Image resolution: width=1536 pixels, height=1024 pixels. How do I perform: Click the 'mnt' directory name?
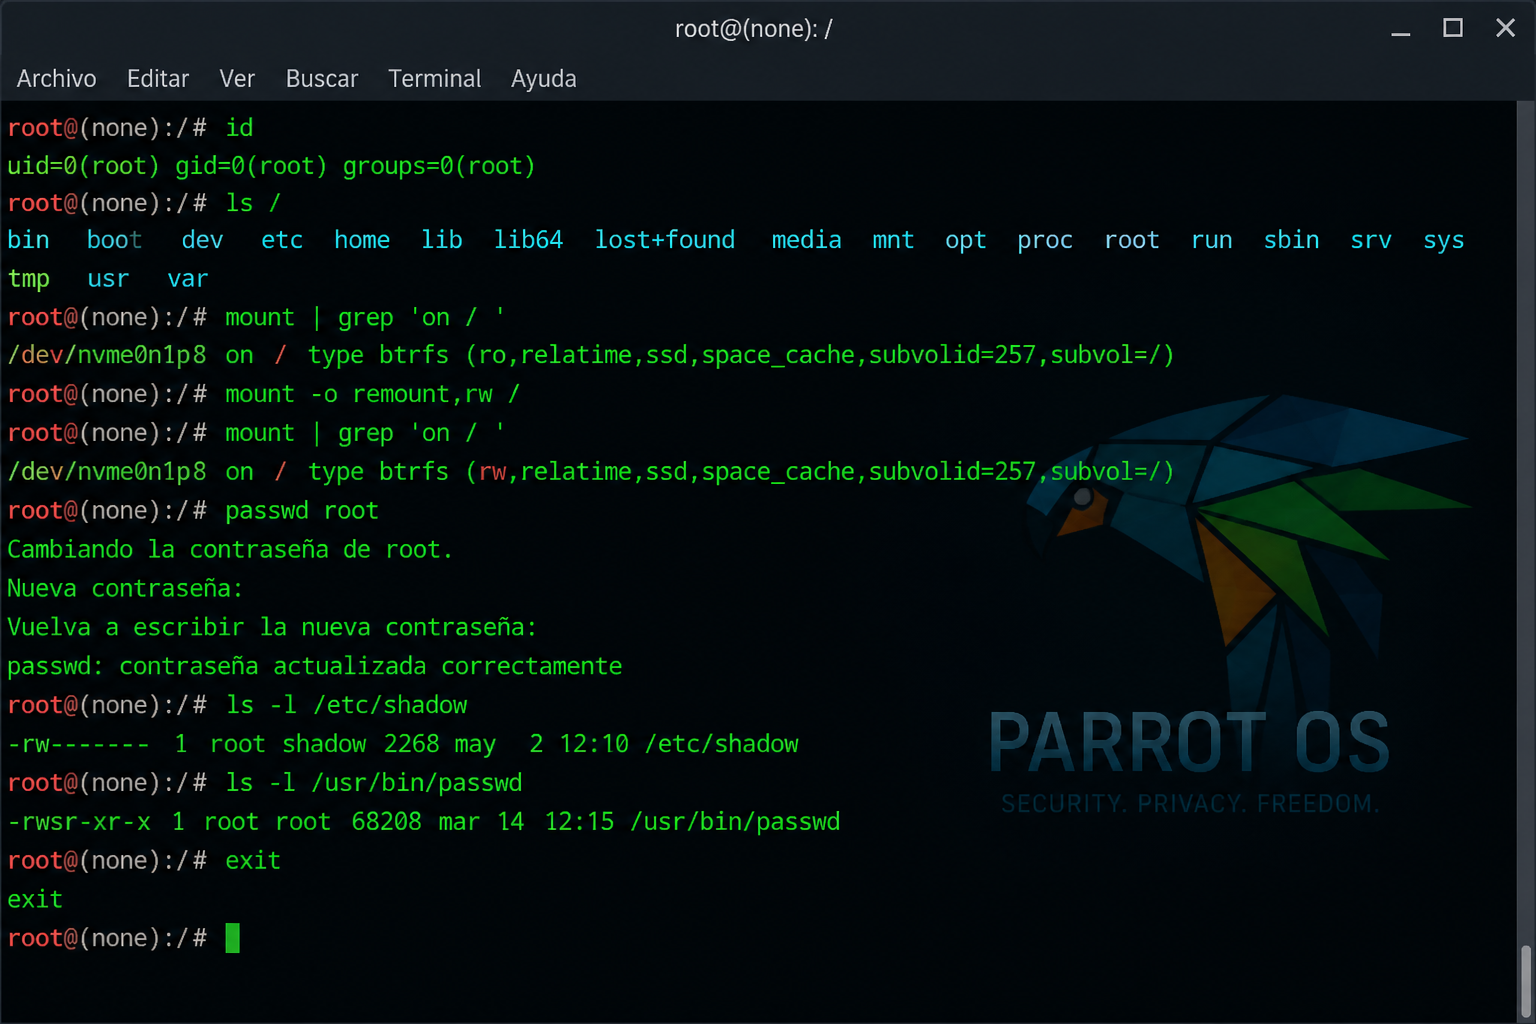893,240
